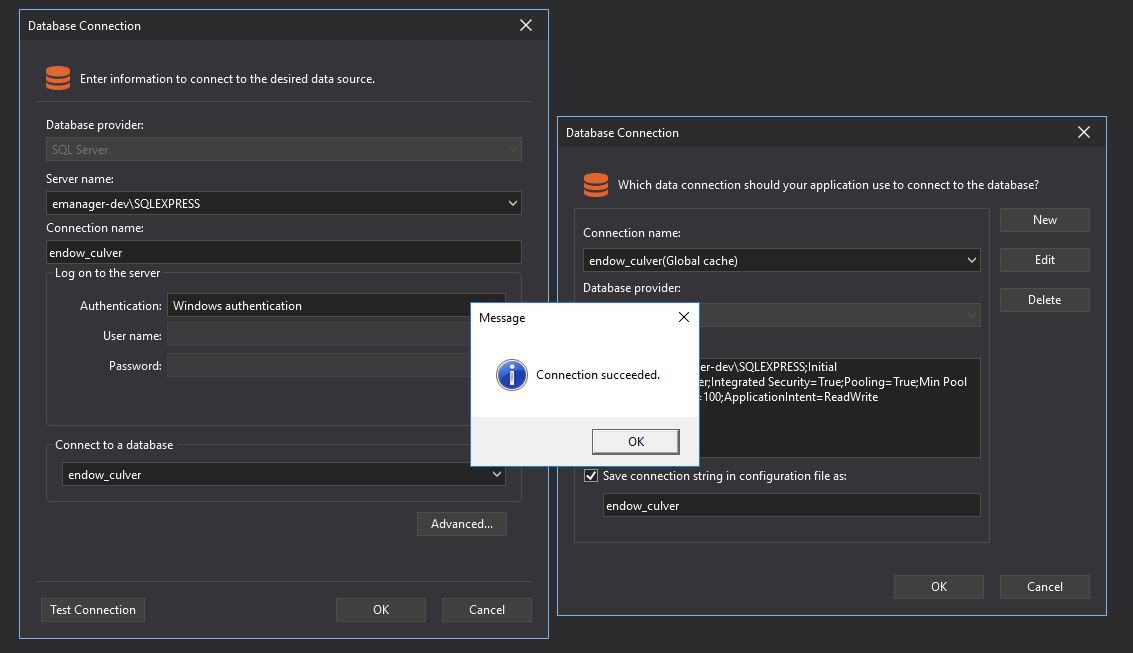
Task: Click the orange database icon in right dialog
Action: tap(596, 185)
